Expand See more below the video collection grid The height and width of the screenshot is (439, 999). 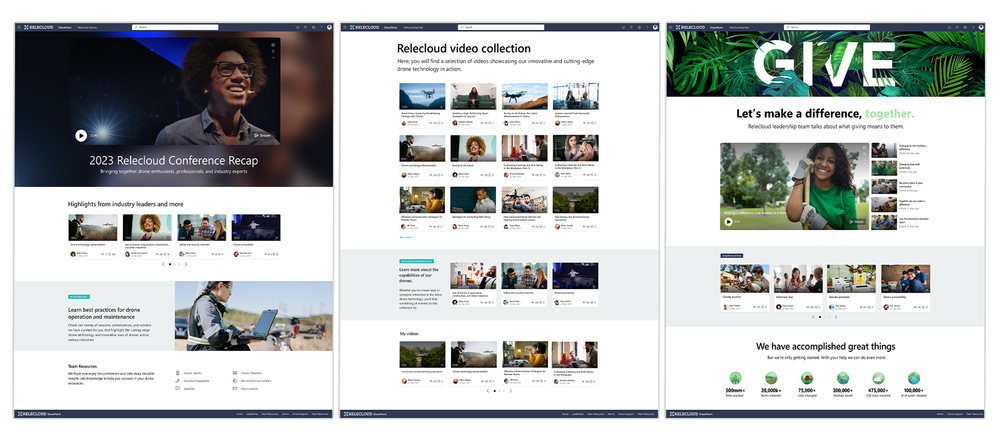(x=408, y=238)
